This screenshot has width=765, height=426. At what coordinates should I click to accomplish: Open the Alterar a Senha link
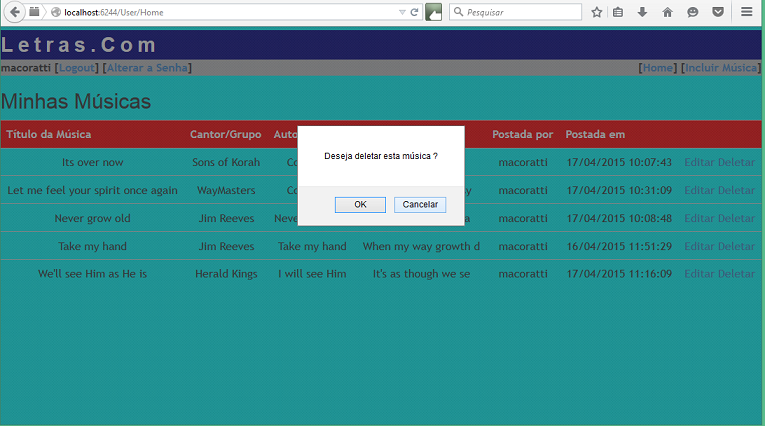[x=146, y=68]
